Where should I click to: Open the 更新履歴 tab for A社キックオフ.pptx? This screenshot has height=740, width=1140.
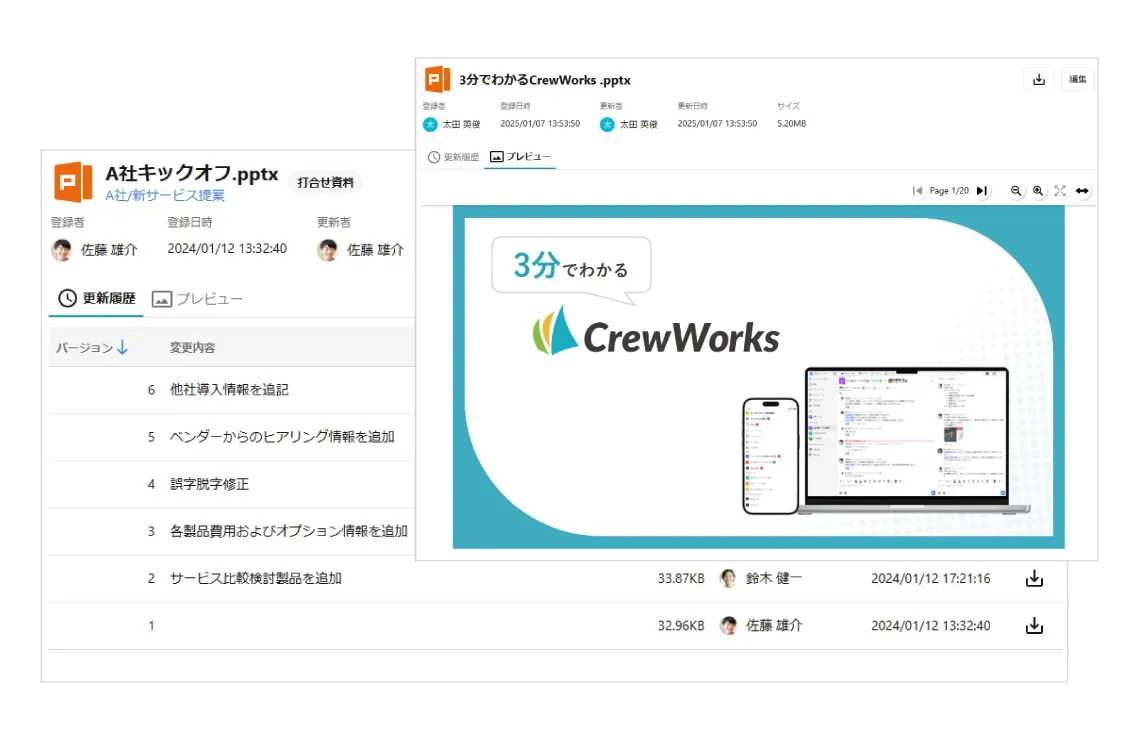[x=96, y=298]
